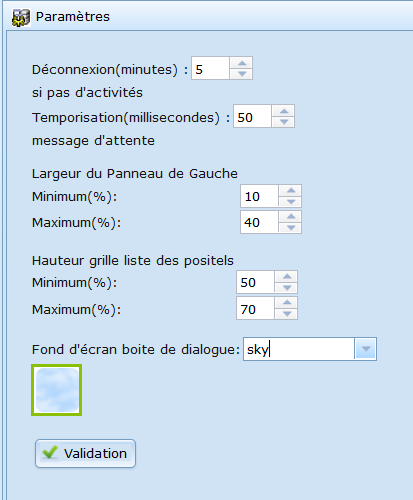Screen dimensions: 413x500
Task: Focus the Temporisation value field
Action: coord(252,116)
